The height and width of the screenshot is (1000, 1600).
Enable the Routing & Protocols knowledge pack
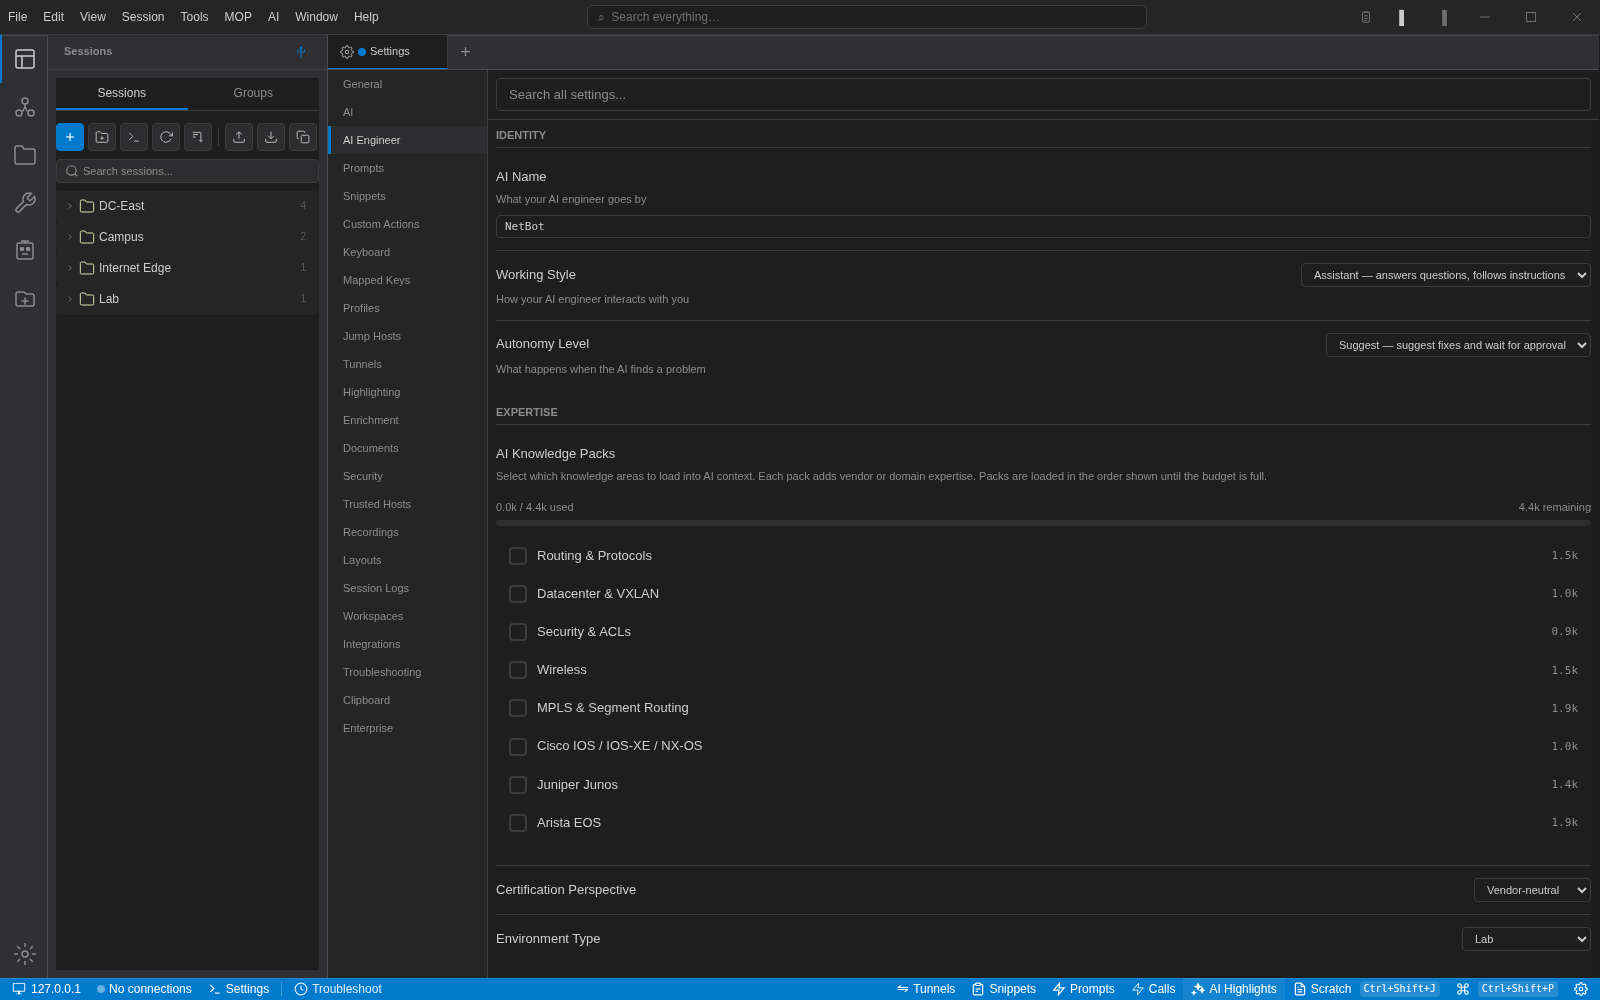[518, 556]
